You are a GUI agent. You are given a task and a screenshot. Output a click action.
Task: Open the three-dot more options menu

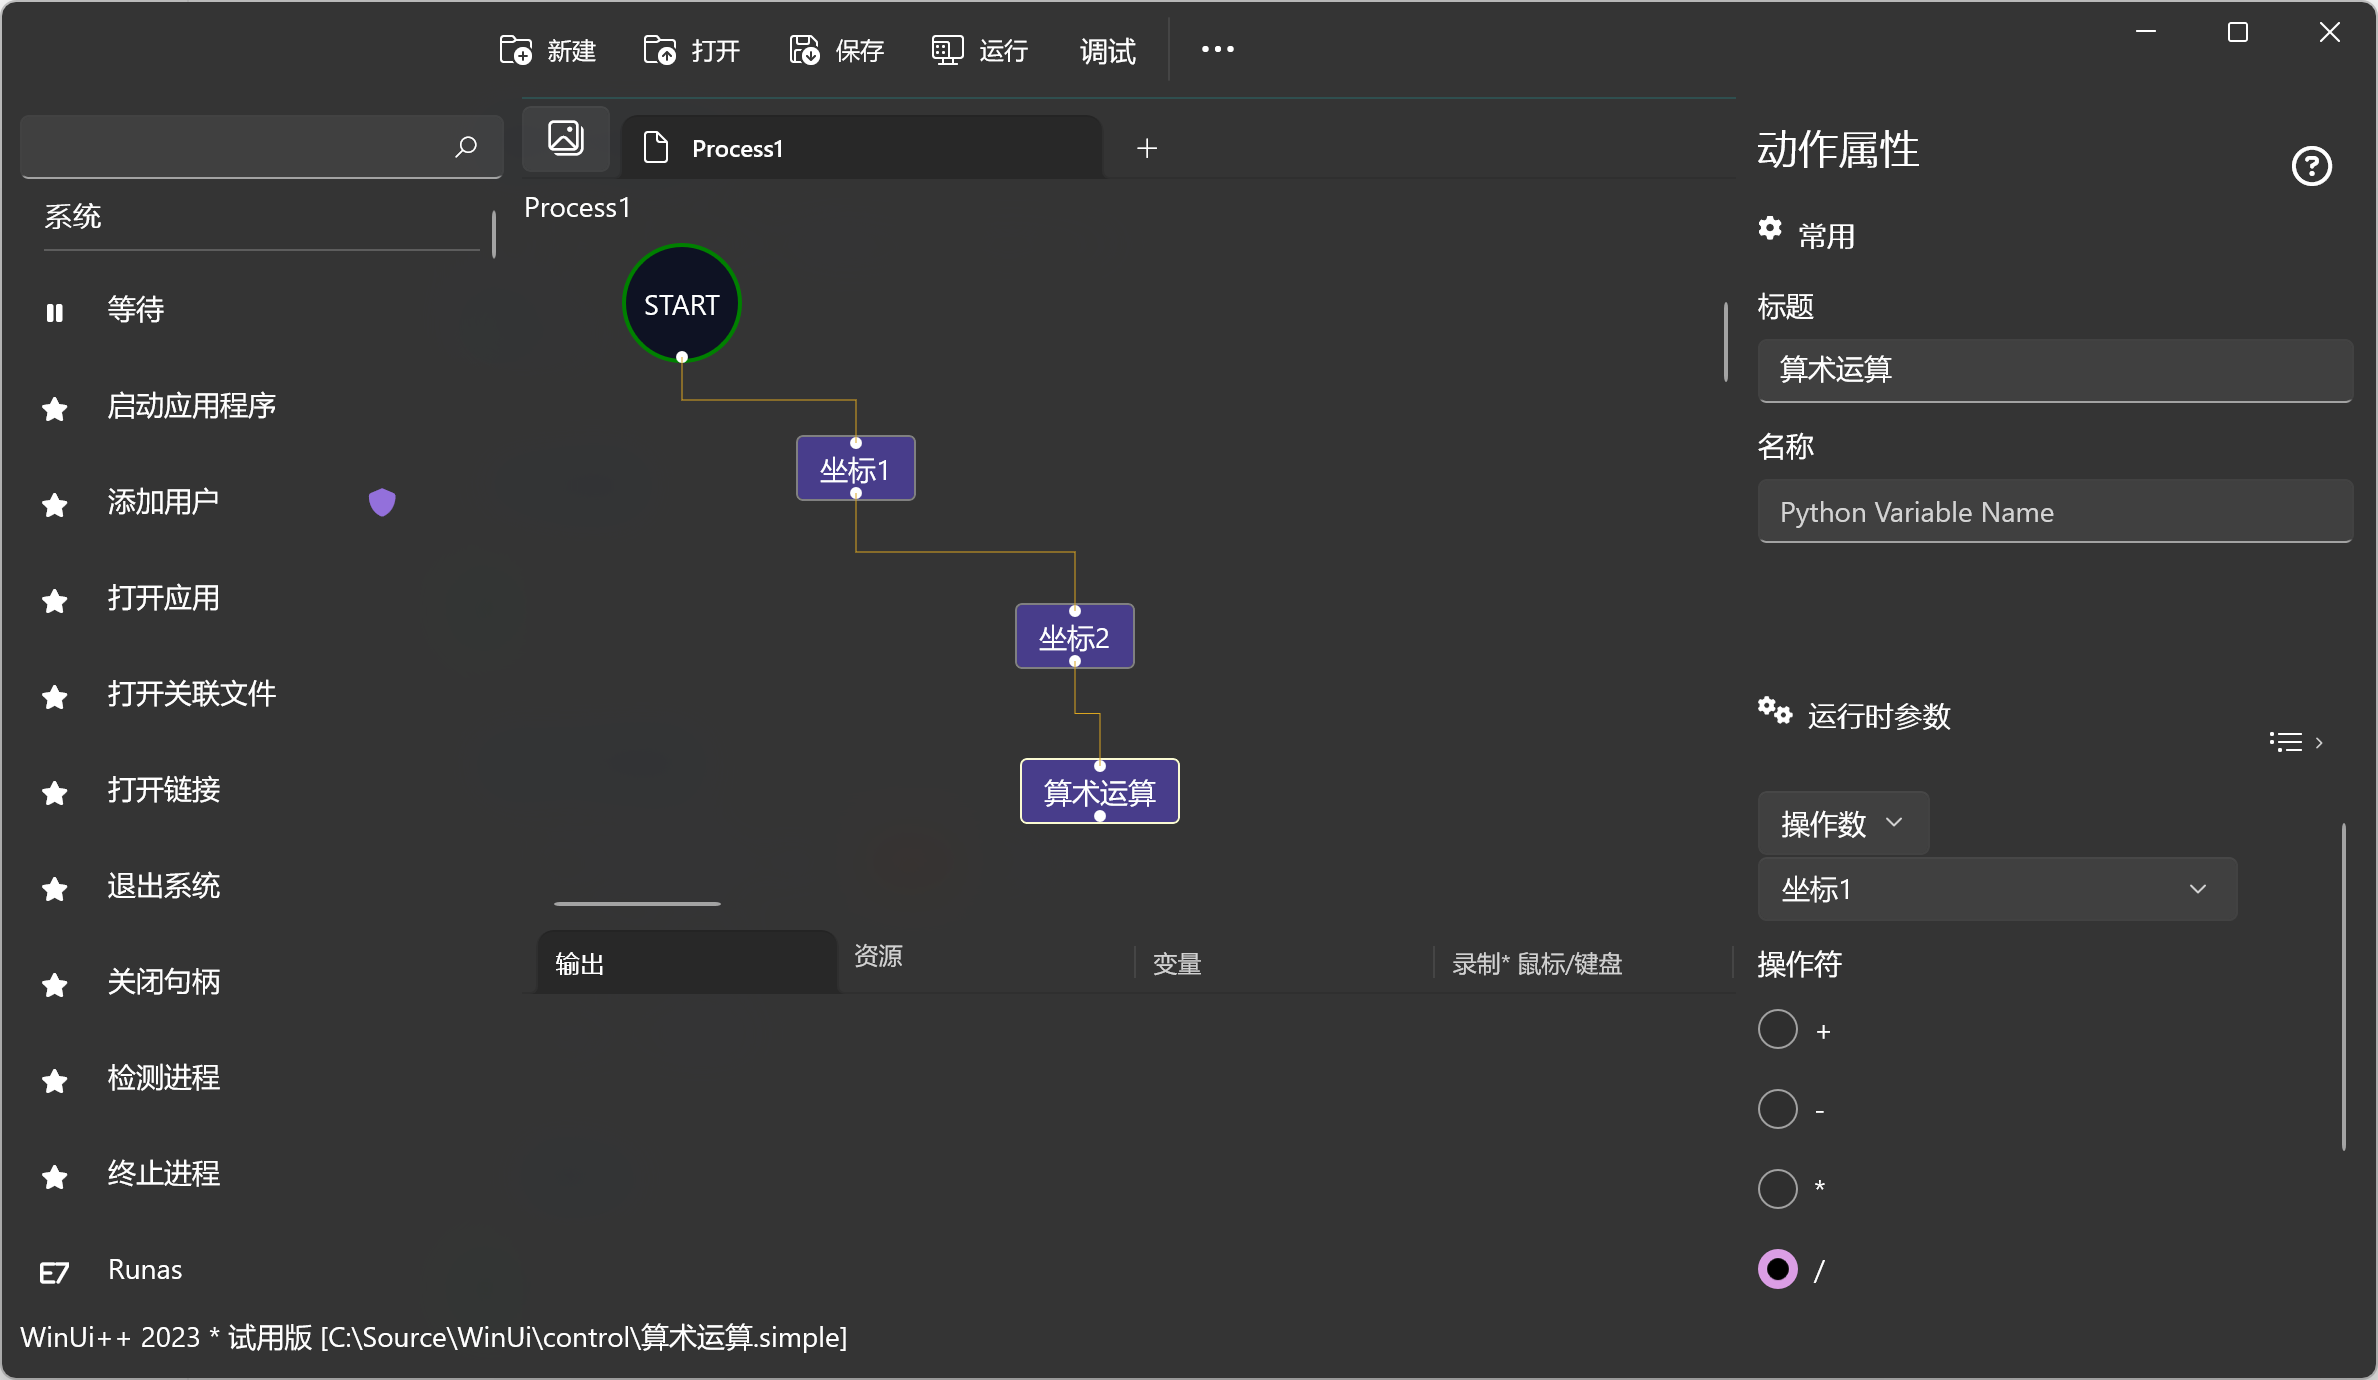[1217, 49]
